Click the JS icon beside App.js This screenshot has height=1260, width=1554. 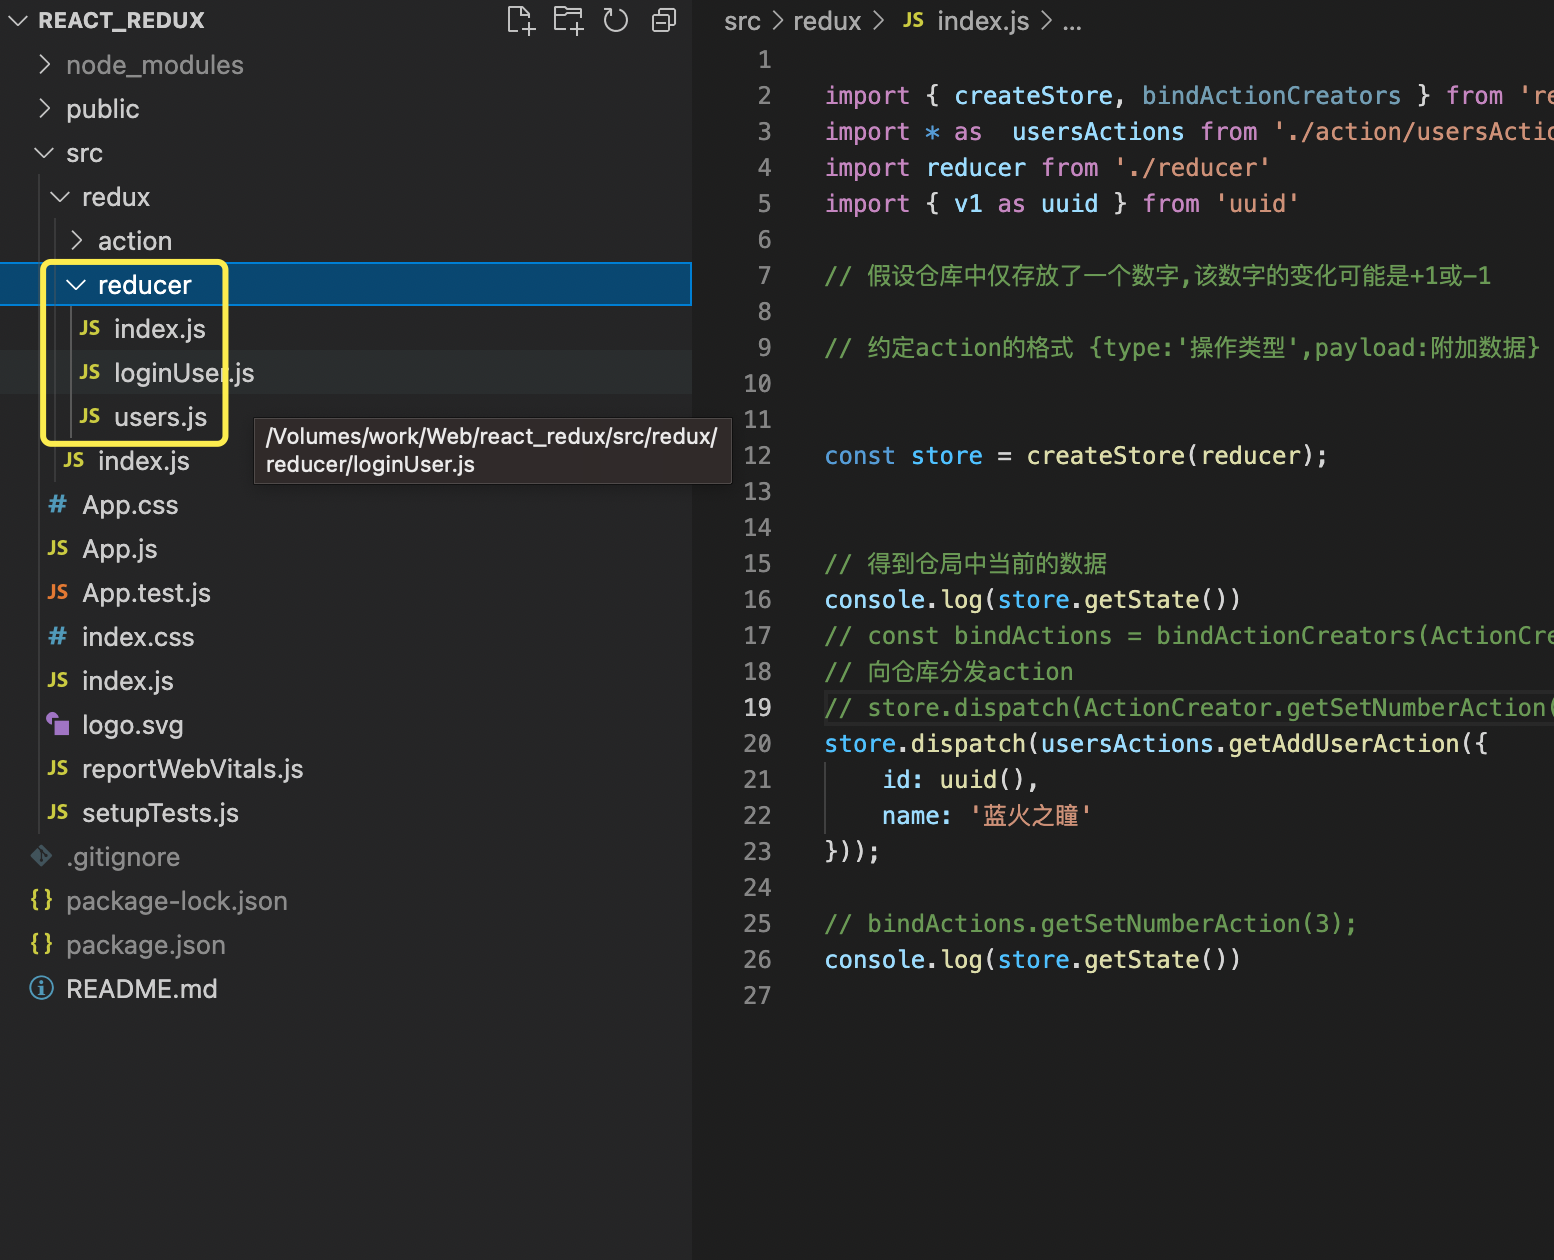coord(58,548)
